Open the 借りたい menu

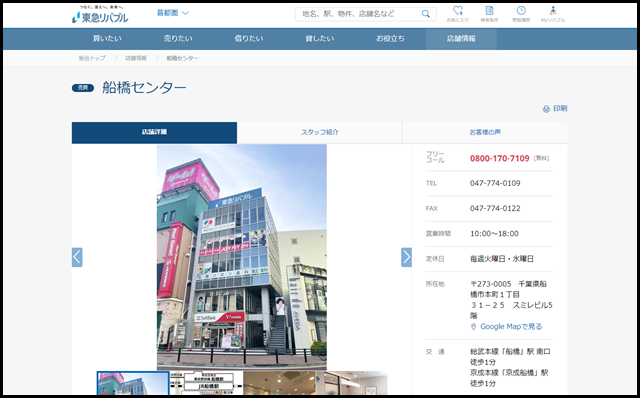click(249, 39)
